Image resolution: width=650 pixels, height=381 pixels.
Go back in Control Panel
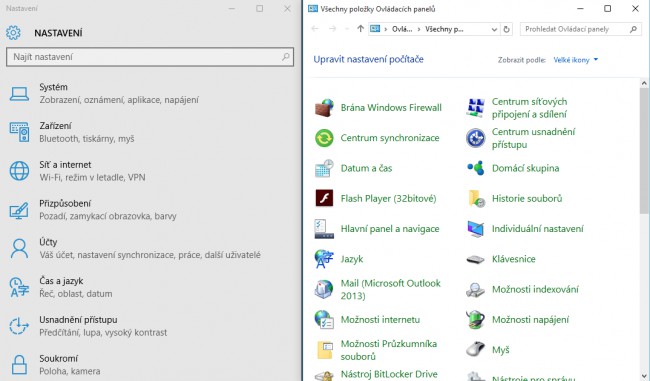tap(315, 29)
